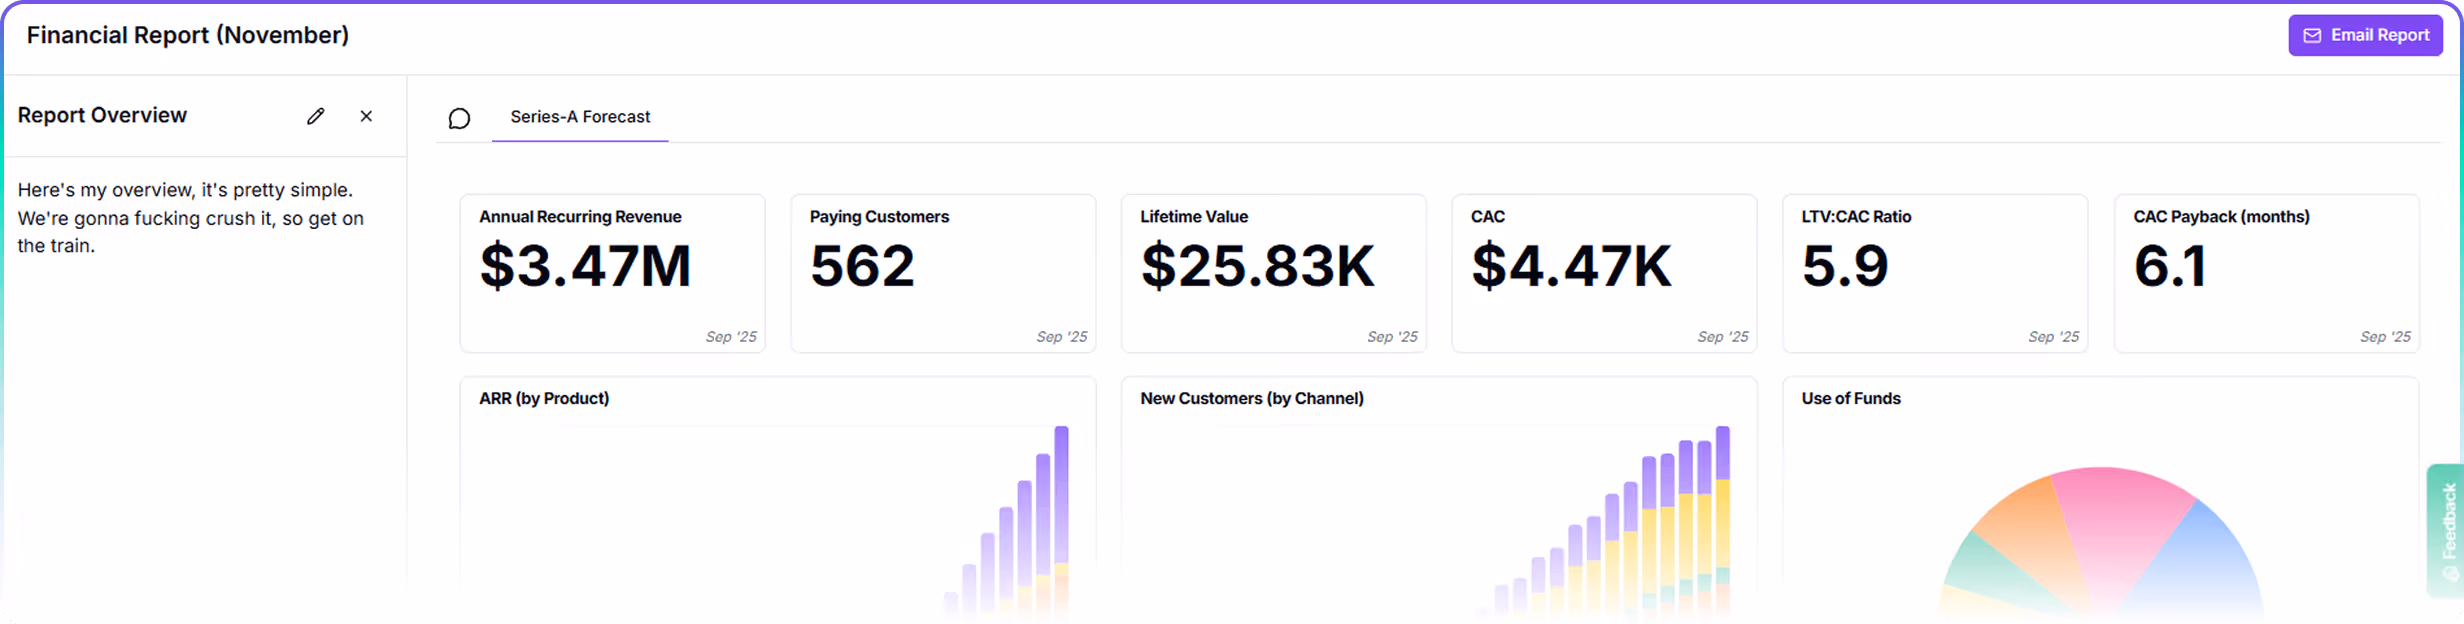Open the comments chat bubble icon

click(459, 119)
